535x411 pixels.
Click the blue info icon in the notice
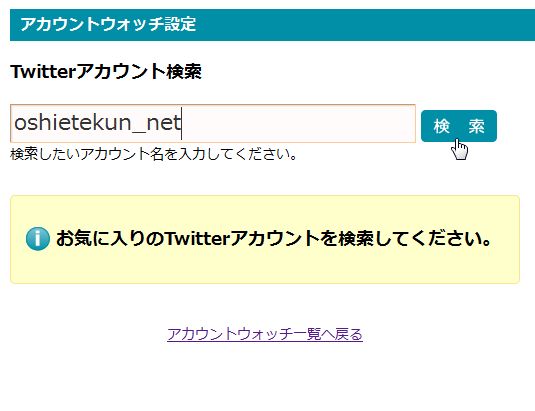[x=38, y=239]
